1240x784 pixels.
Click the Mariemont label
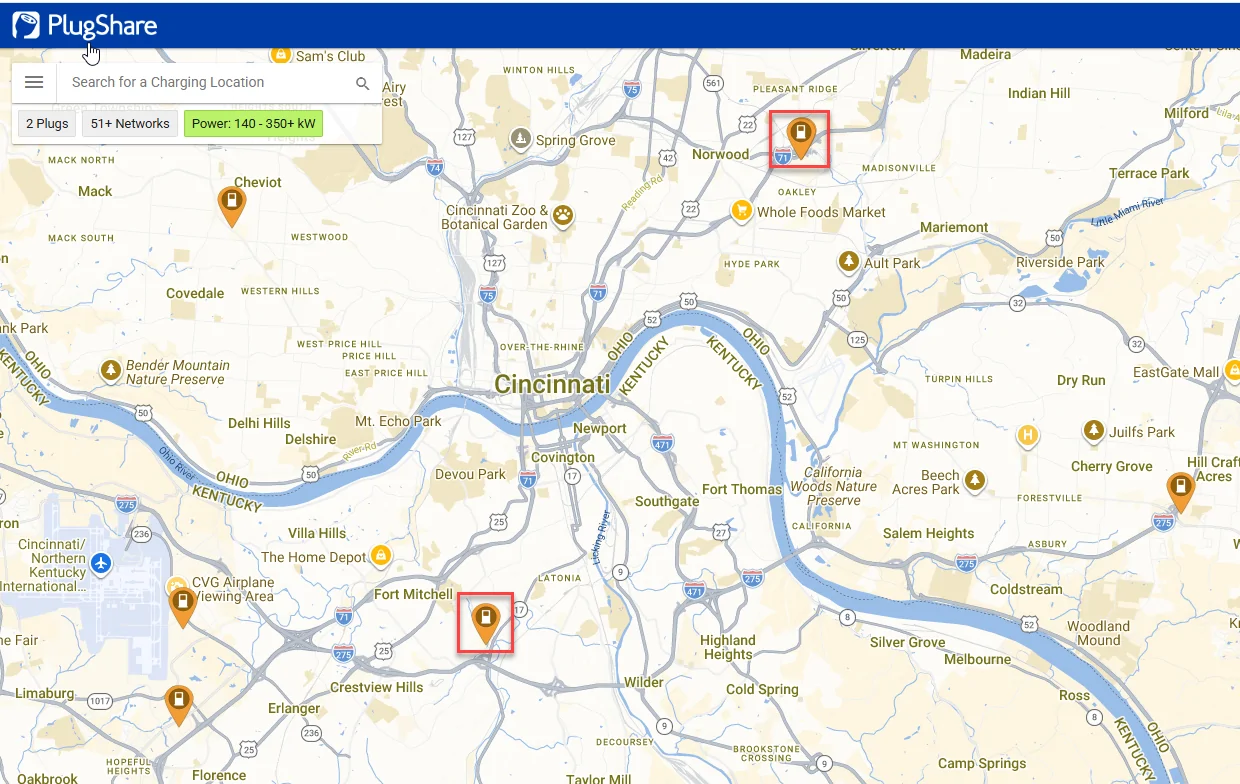954,227
